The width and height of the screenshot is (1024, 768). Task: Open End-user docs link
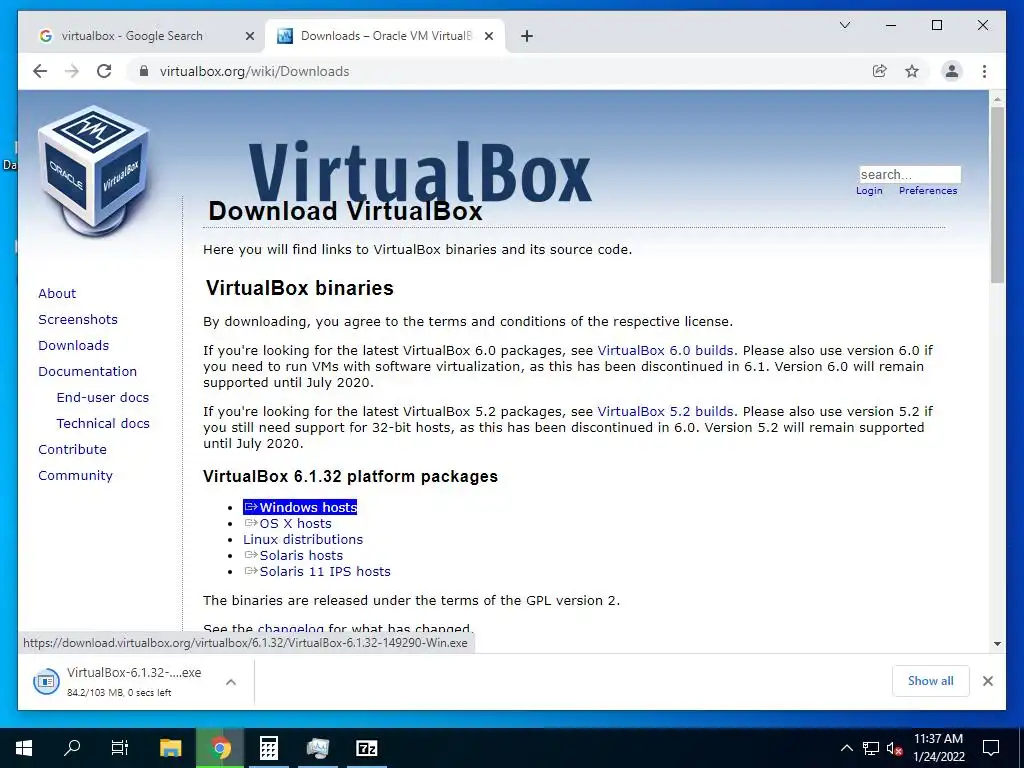(103, 398)
